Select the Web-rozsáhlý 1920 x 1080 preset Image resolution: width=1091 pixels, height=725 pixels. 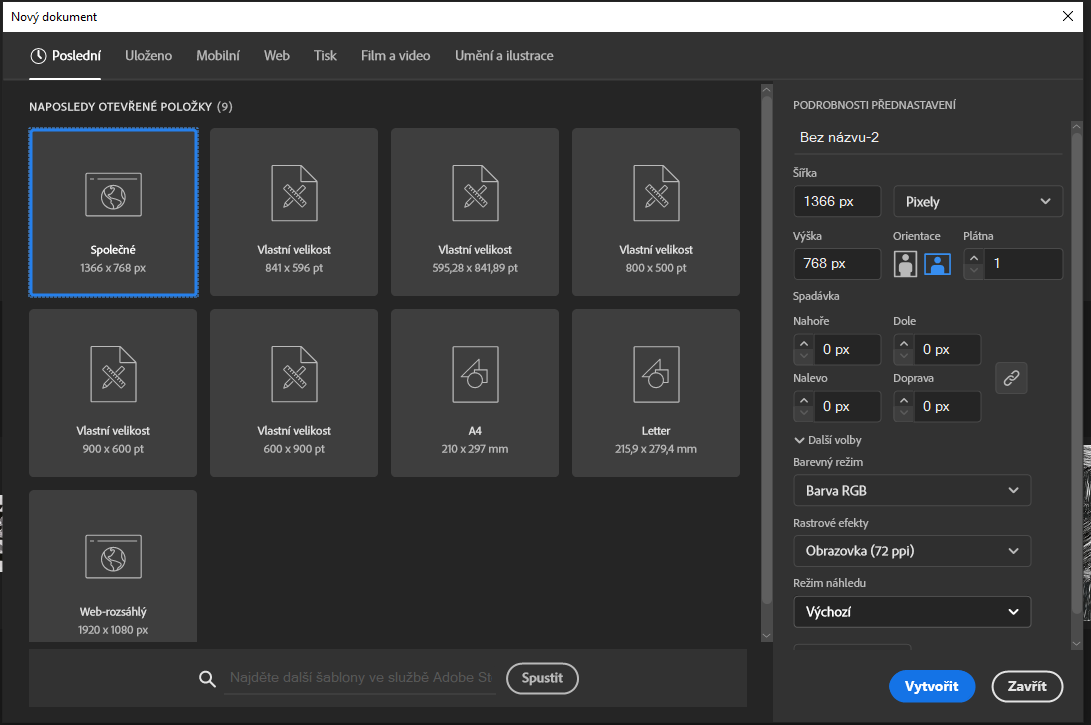(x=113, y=565)
